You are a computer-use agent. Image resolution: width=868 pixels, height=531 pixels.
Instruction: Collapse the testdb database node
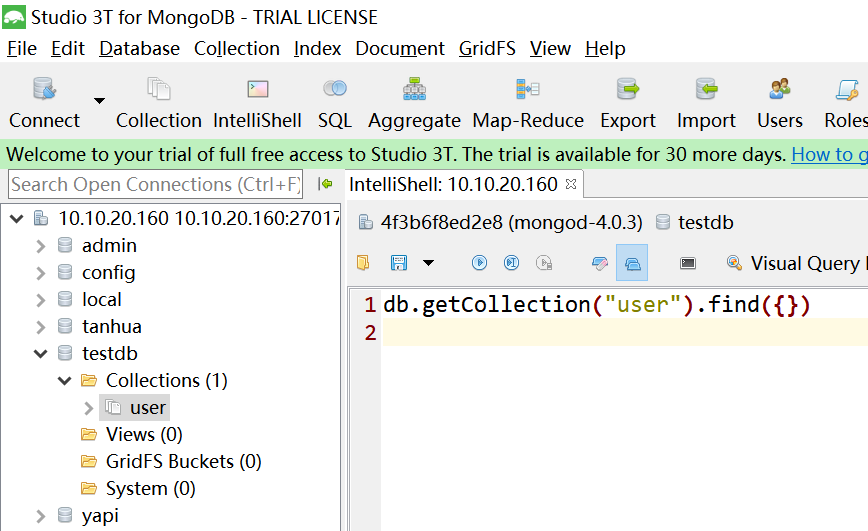[40, 354]
